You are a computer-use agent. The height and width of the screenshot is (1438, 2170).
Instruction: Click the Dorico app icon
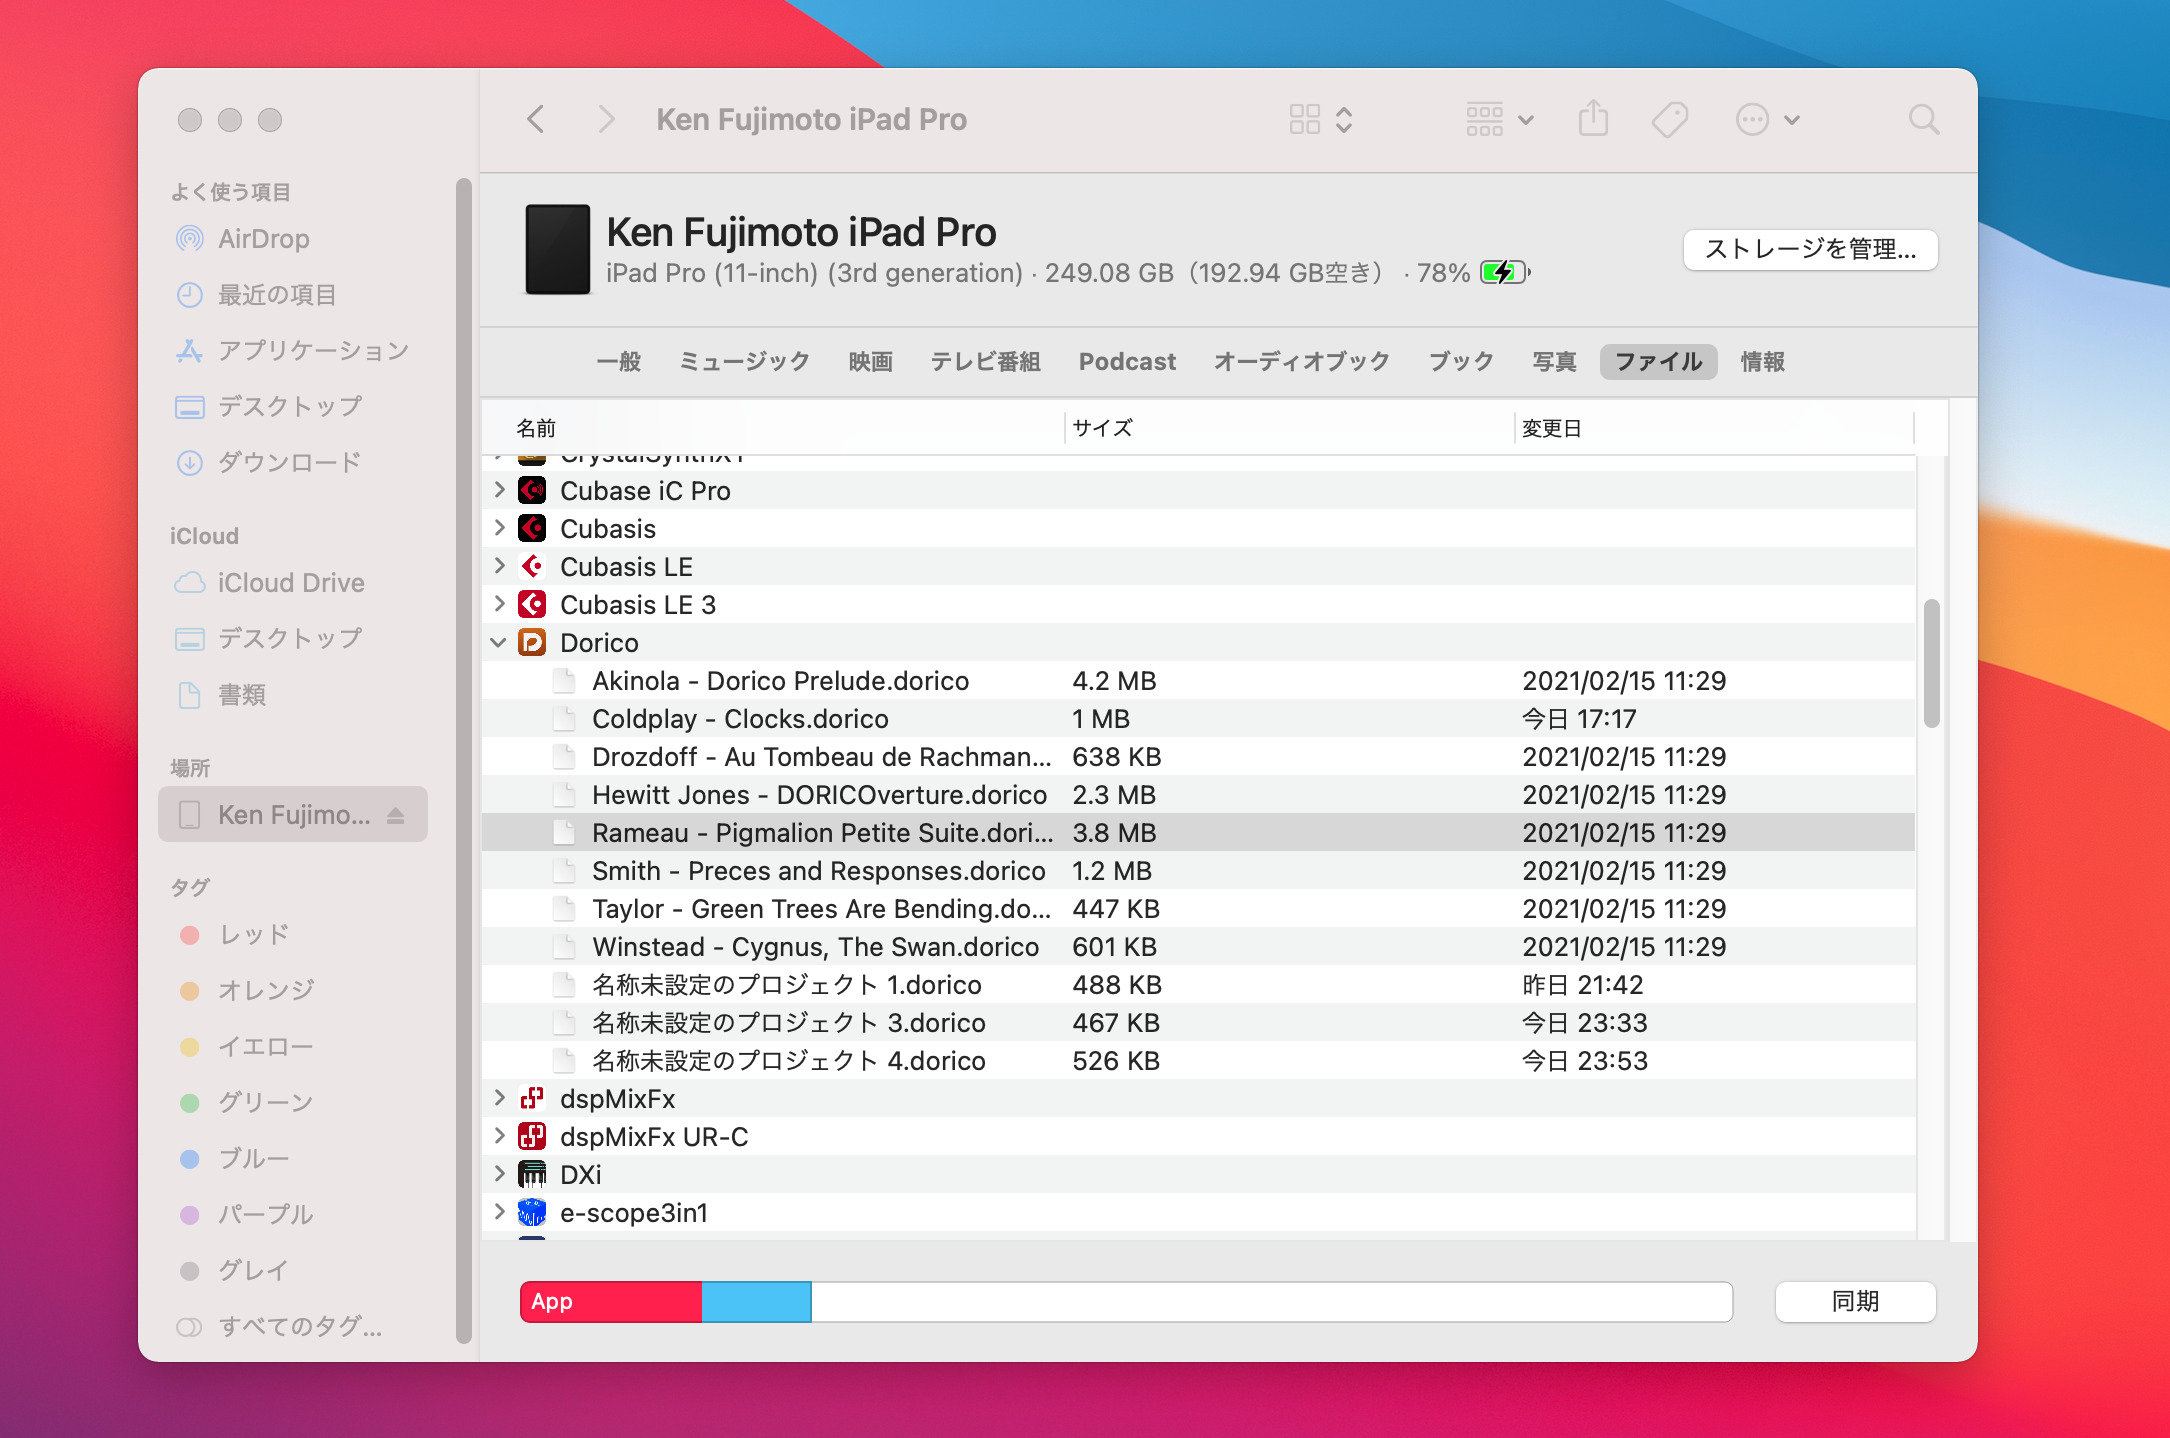coord(532,642)
